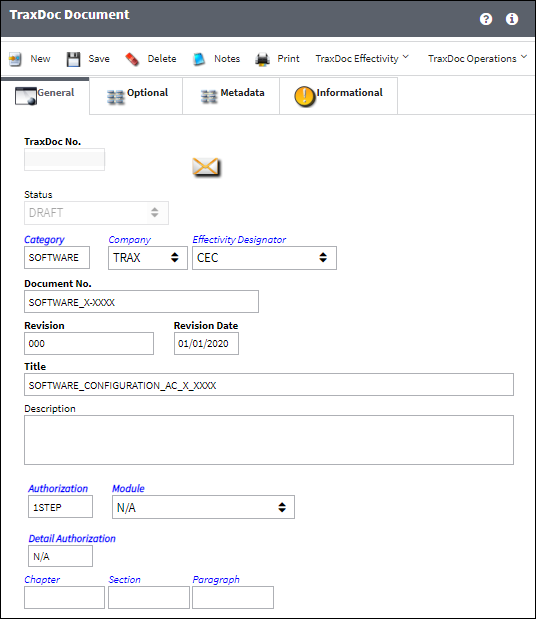Expand the TraxDoc Operations menu
Image resolution: width=536 pixels, height=619 pixels.
pos(478,58)
